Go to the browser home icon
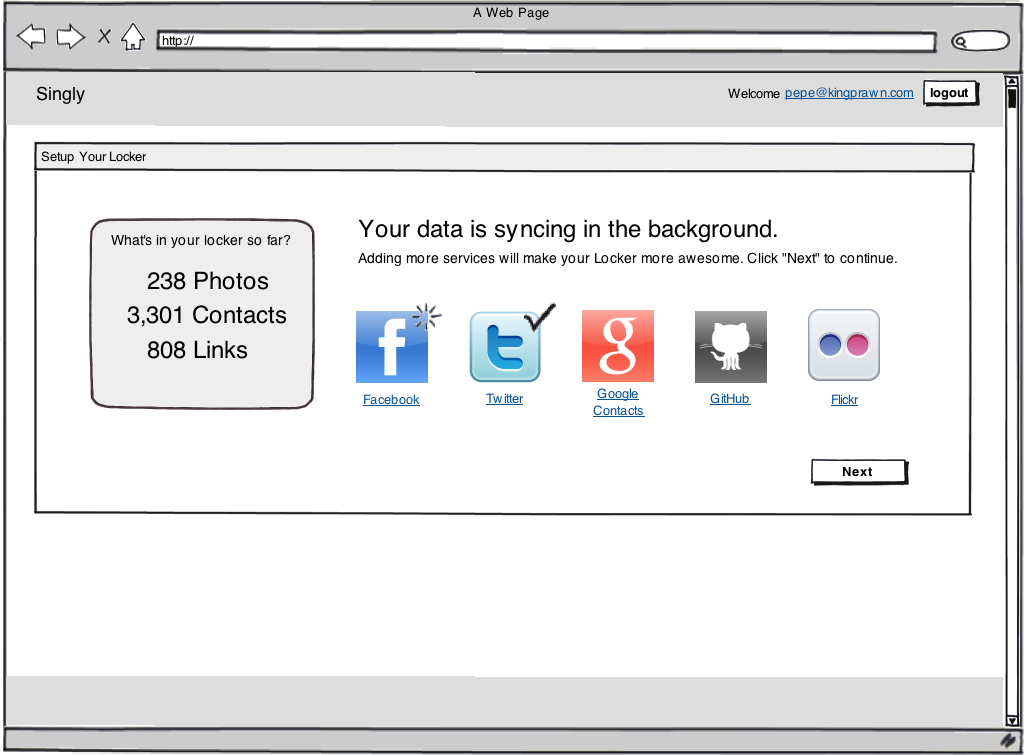This screenshot has width=1024, height=755. [133, 37]
